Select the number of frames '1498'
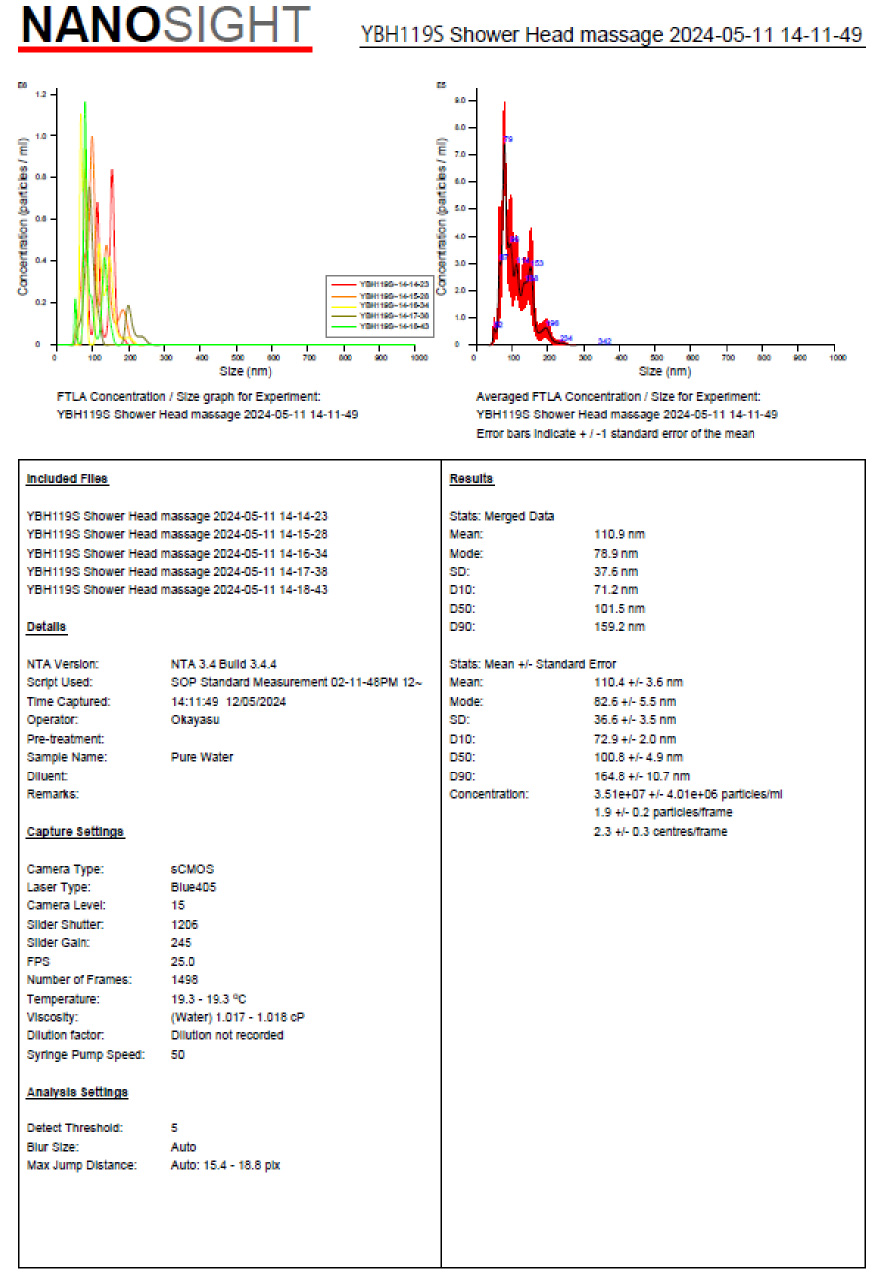891x1287 pixels. point(185,980)
